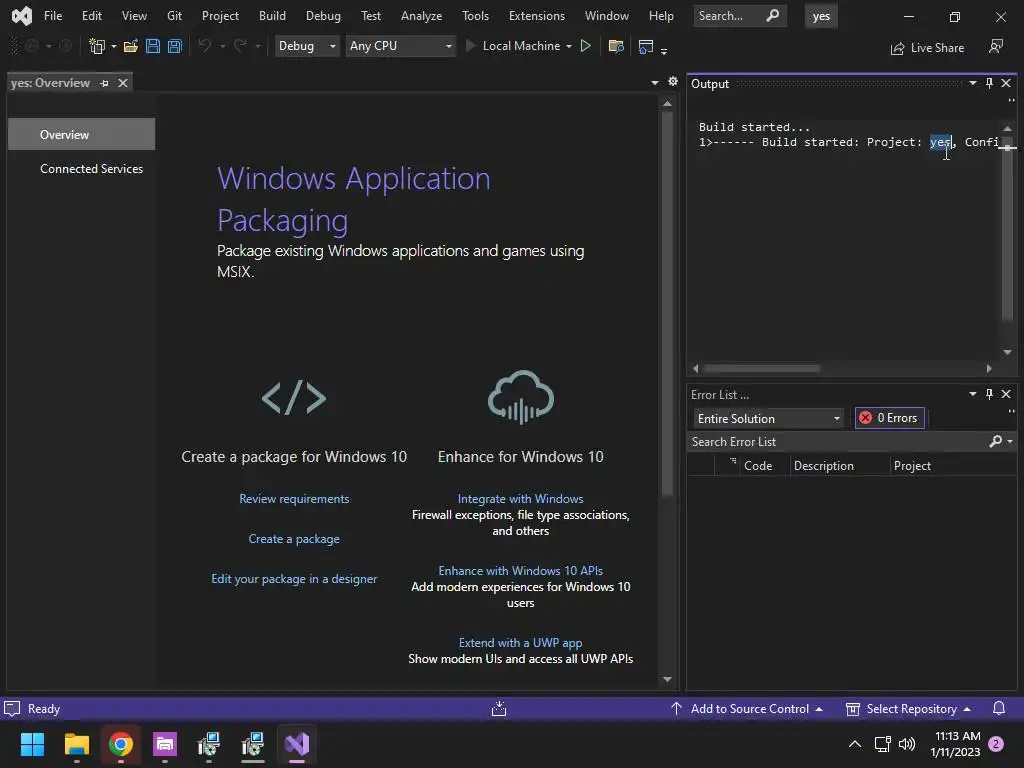The width and height of the screenshot is (1024, 768).
Task: Select the Overview side tab
Action: [x=82, y=135]
